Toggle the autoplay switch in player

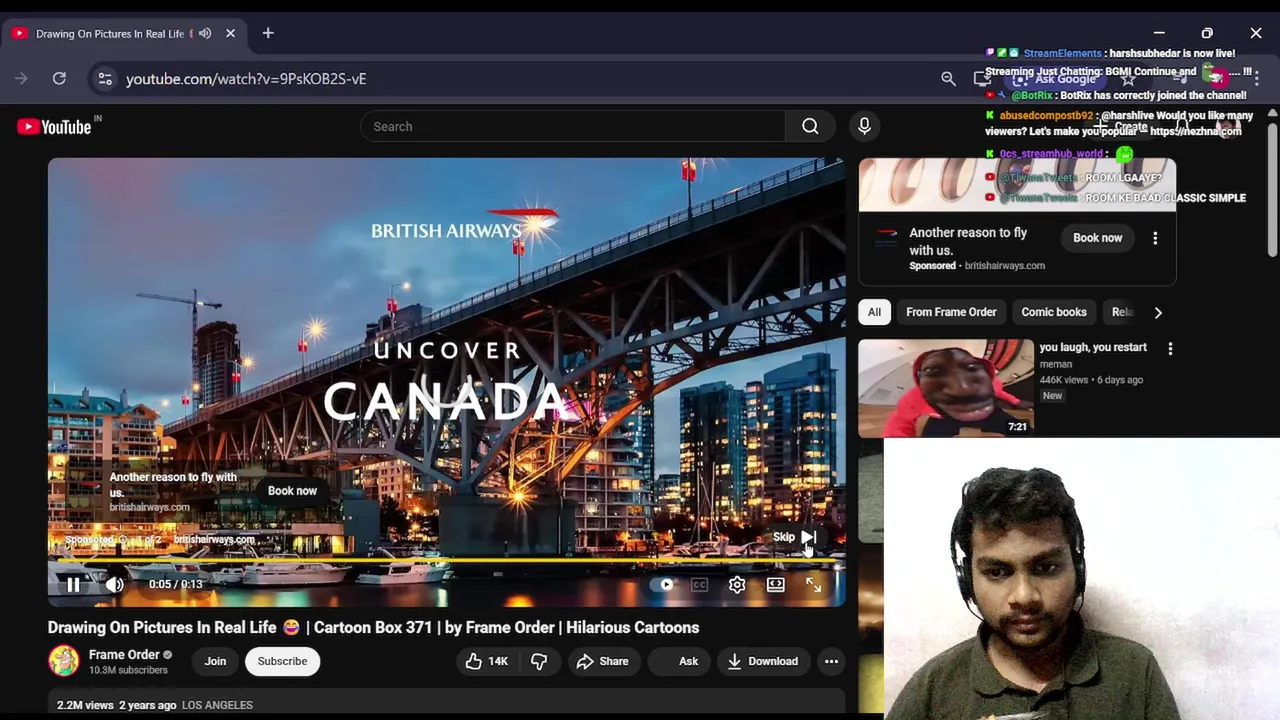coord(663,585)
